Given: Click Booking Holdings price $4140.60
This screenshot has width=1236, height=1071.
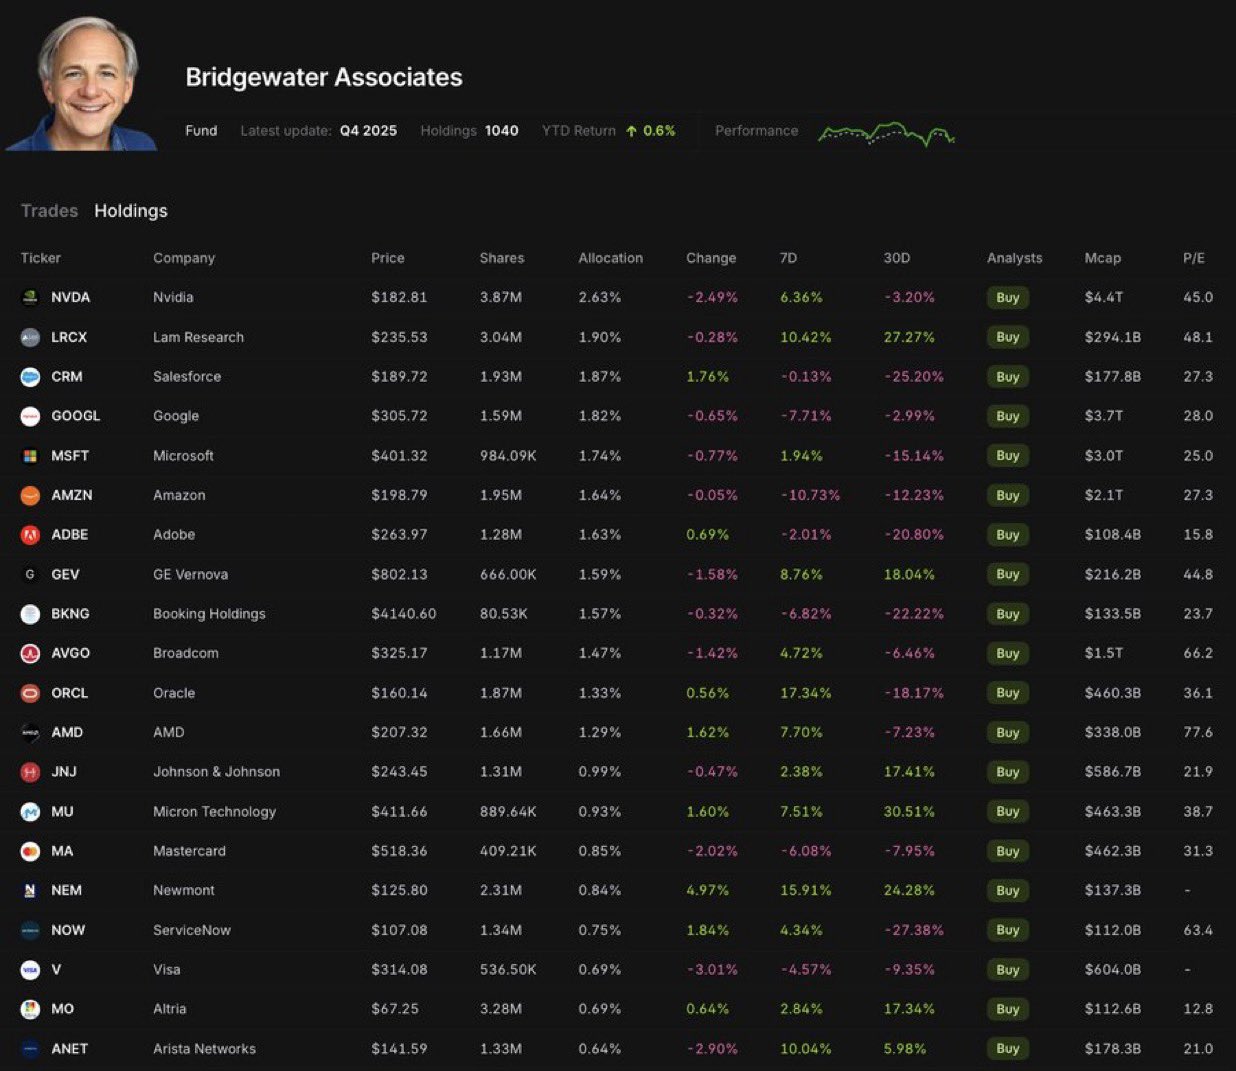Looking at the screenshot, I should point(404,614).
